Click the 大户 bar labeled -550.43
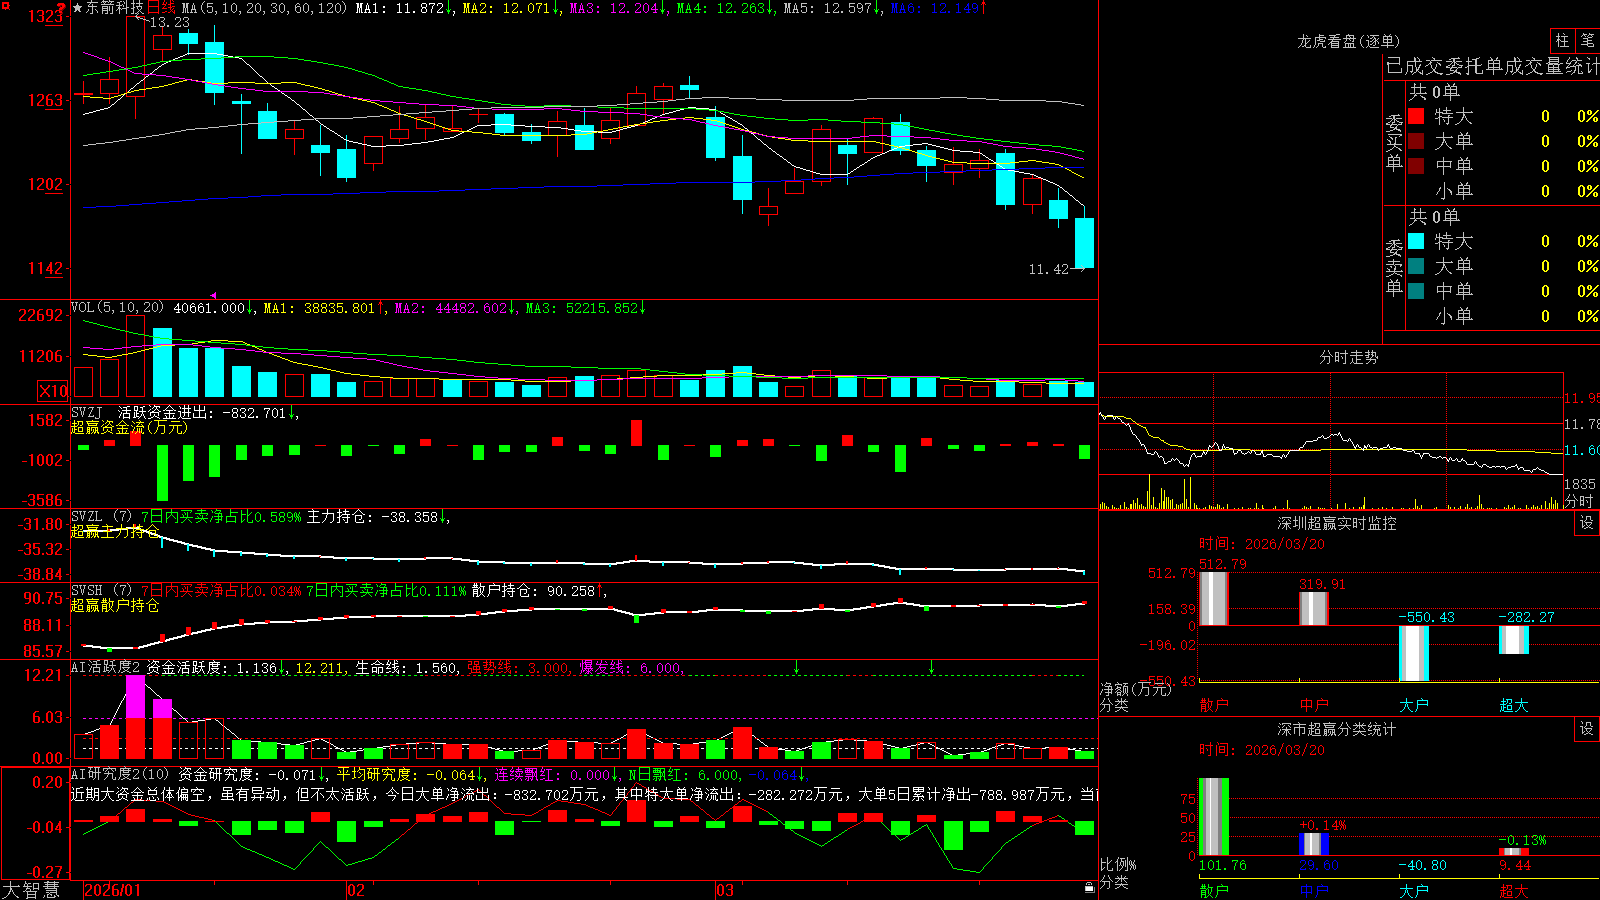Viewport: 1600px width, 900px height. point(1413,653)
